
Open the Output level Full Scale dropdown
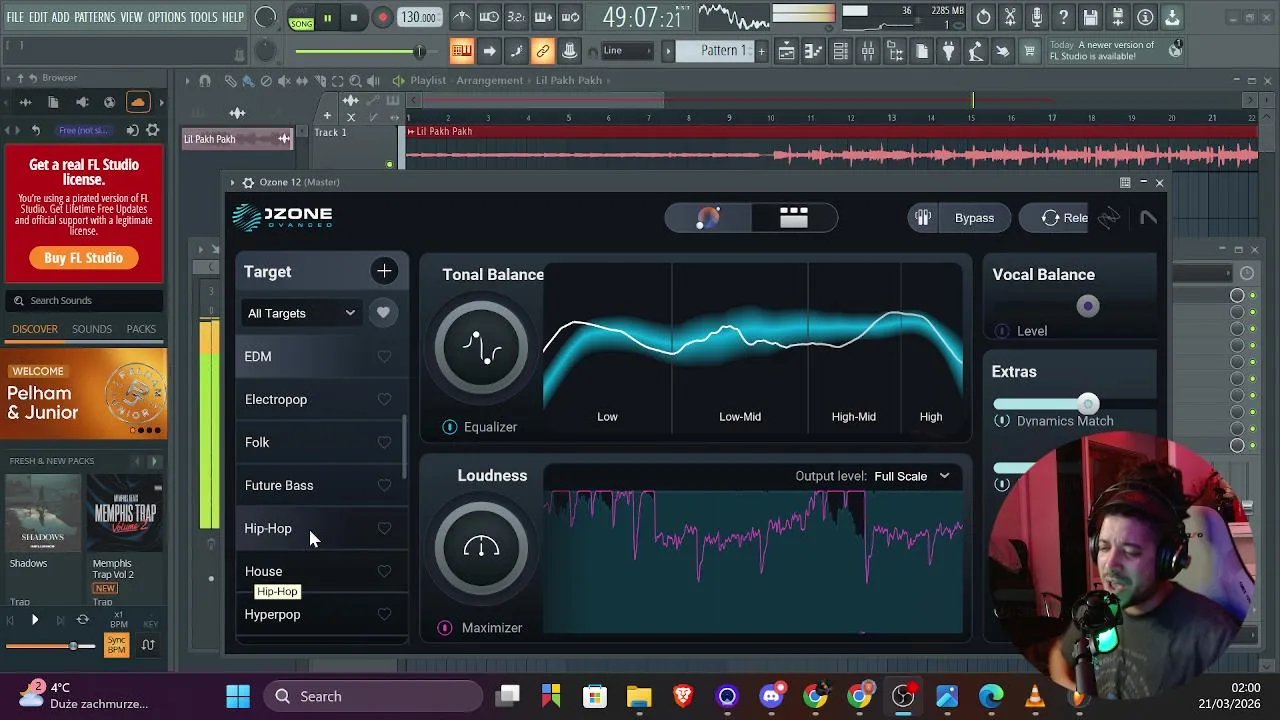pyautogui.click(x=911, y=476)
